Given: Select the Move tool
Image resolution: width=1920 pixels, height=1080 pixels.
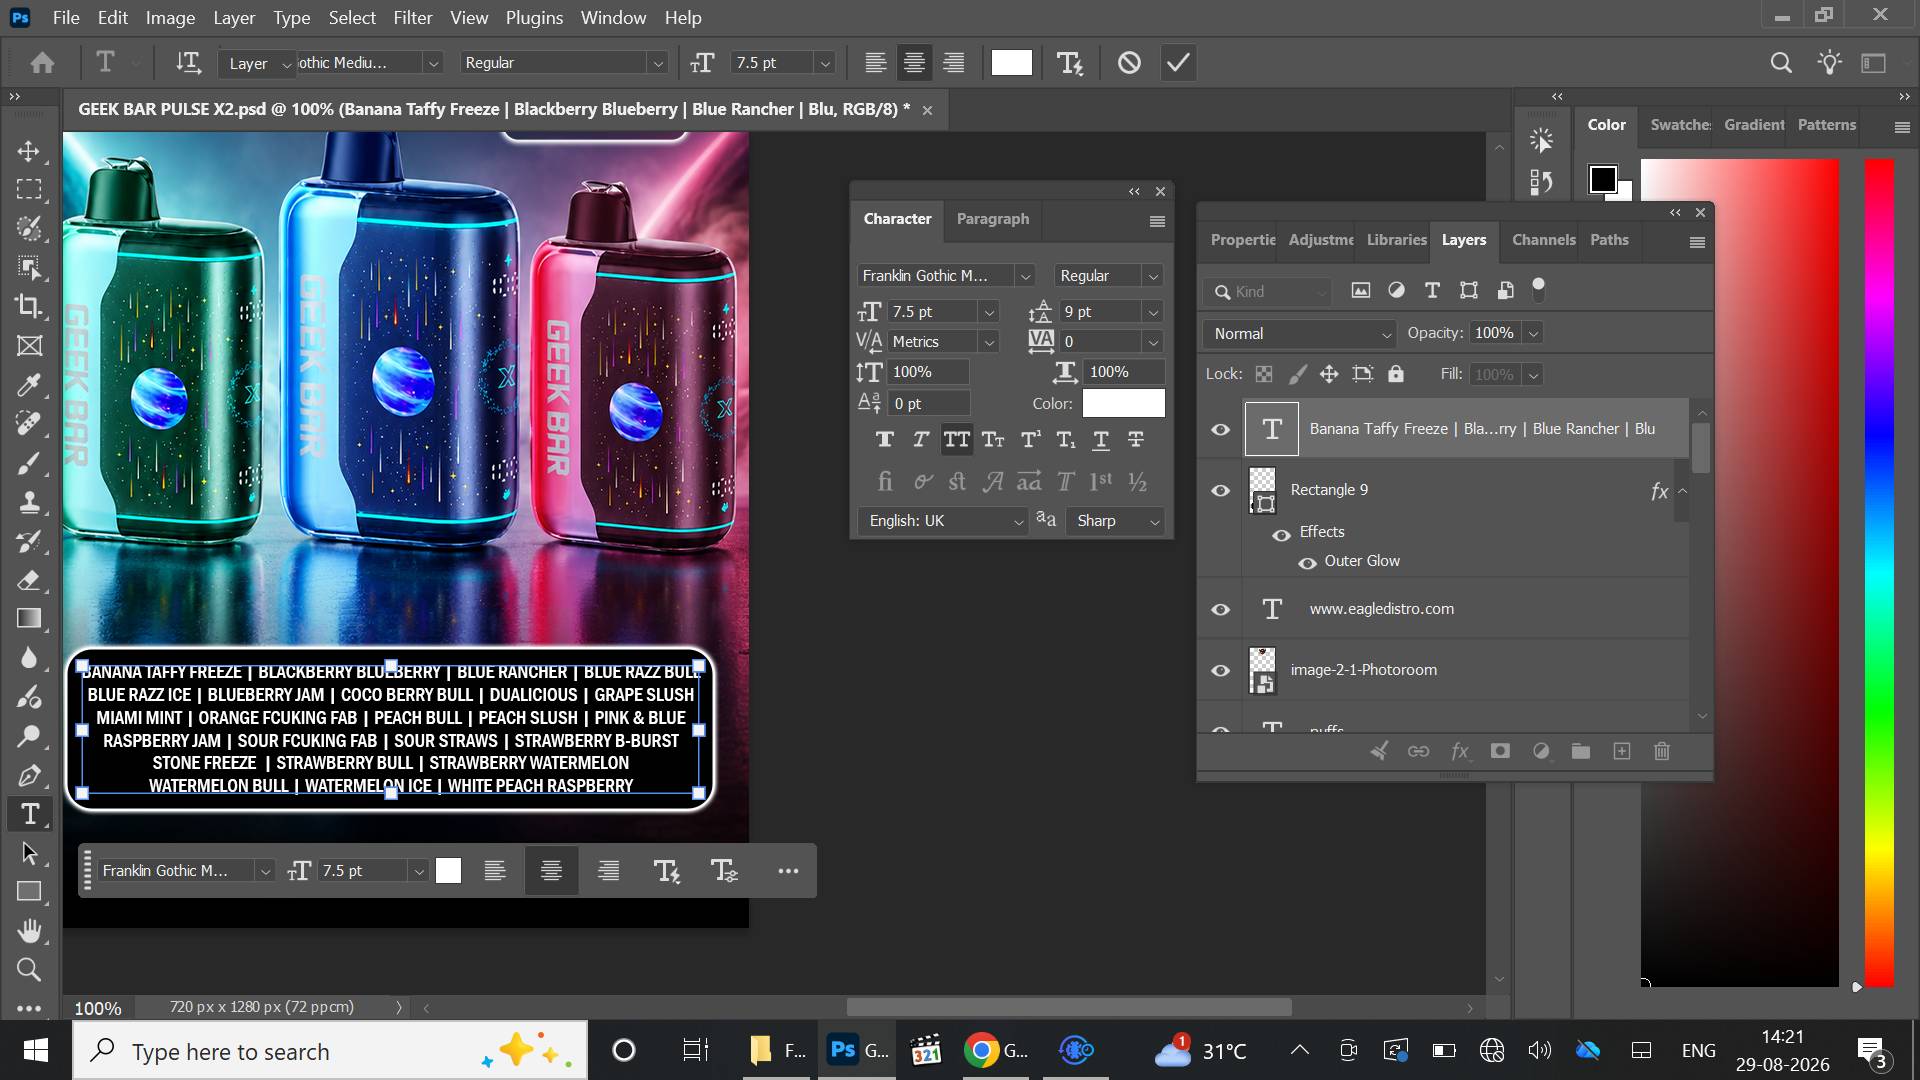Looking at the screenshot, I should 29,151.
